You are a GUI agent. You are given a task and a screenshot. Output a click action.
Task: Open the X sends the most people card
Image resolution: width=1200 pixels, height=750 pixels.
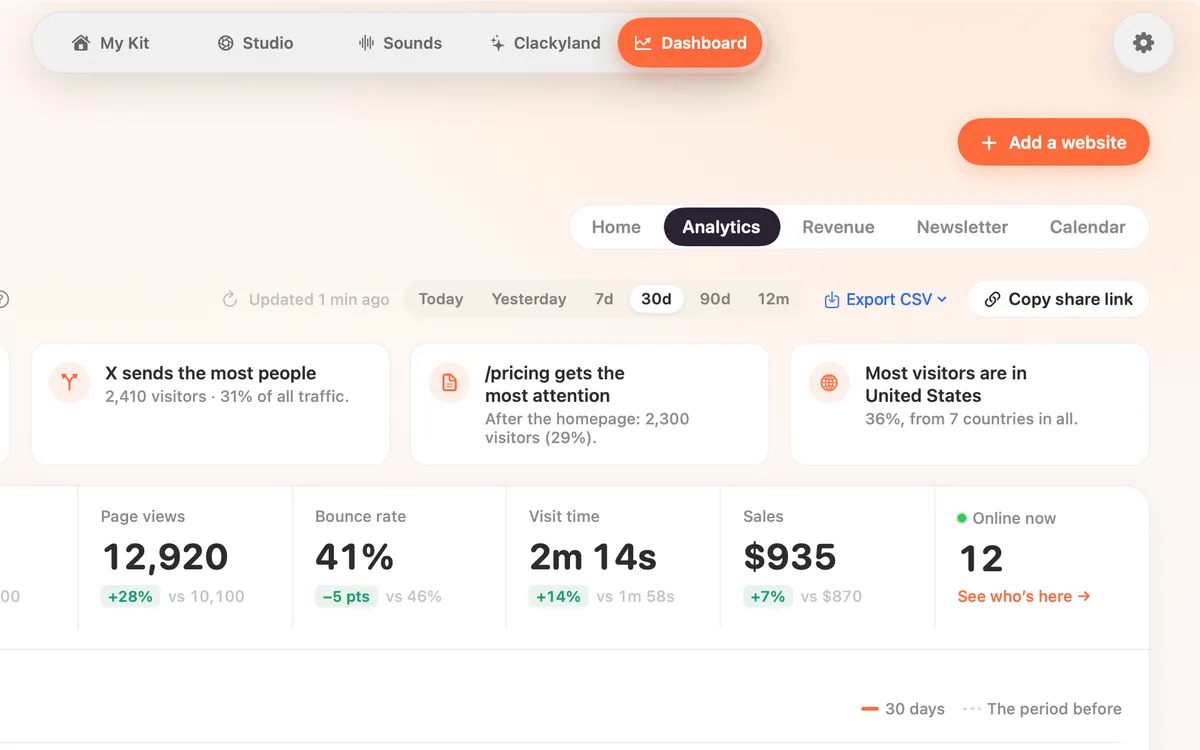click(210, 404)
